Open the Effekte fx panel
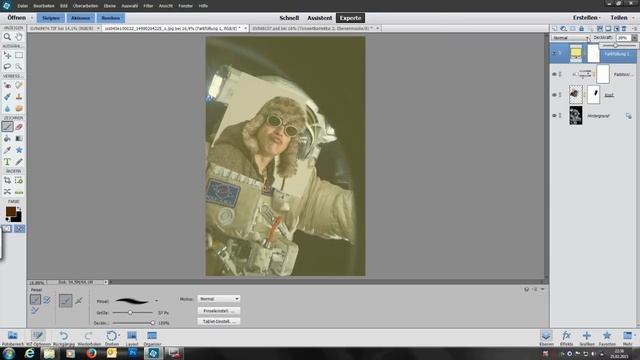This screenshot has width=640, height=360. 566,338
